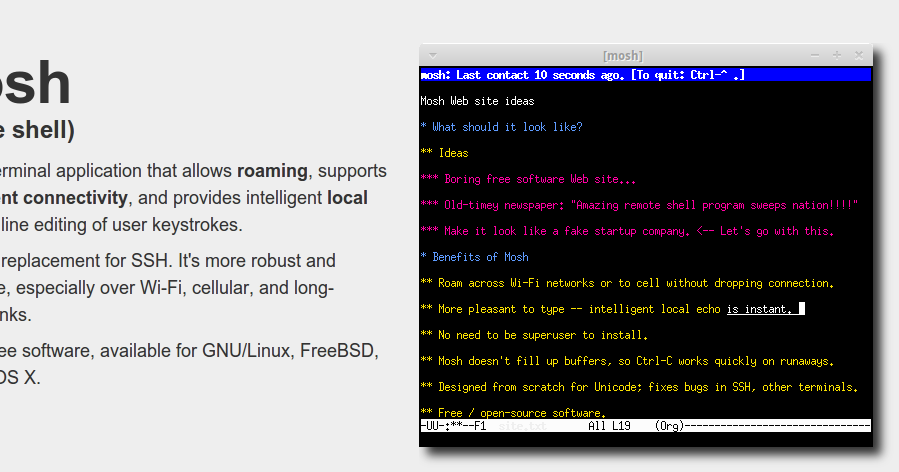The image size is (899, 472).
Task: Click the 'Boring free software Web site...' line
Action: pyautogui.click(x=528, y=179)
